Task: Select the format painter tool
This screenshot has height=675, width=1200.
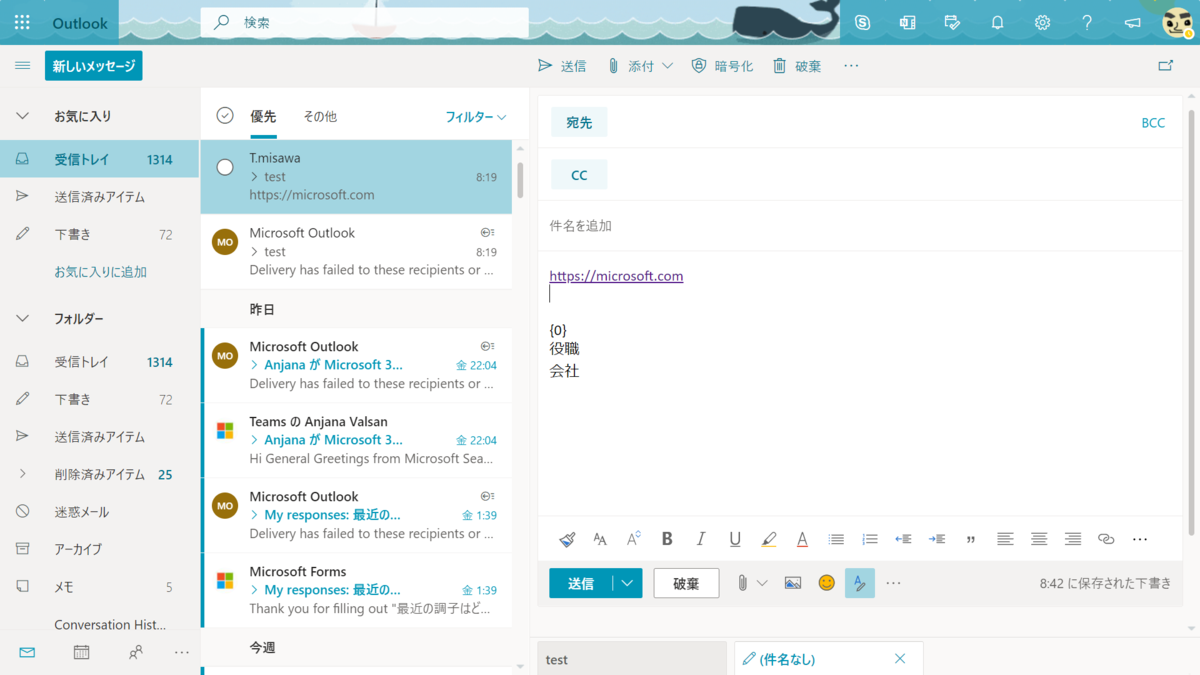Action: (567, 539)
